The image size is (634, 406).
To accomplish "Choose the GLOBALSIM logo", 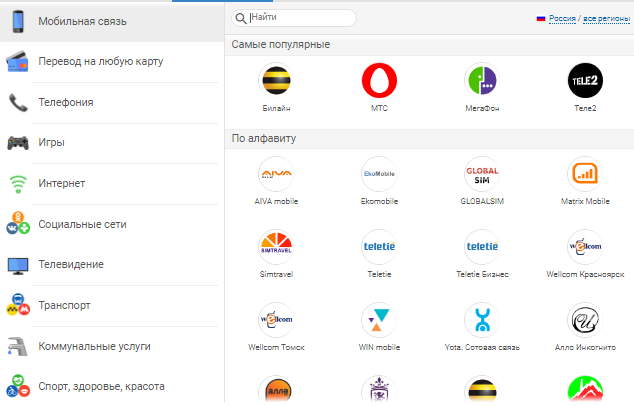I will [x=482, y=174].
